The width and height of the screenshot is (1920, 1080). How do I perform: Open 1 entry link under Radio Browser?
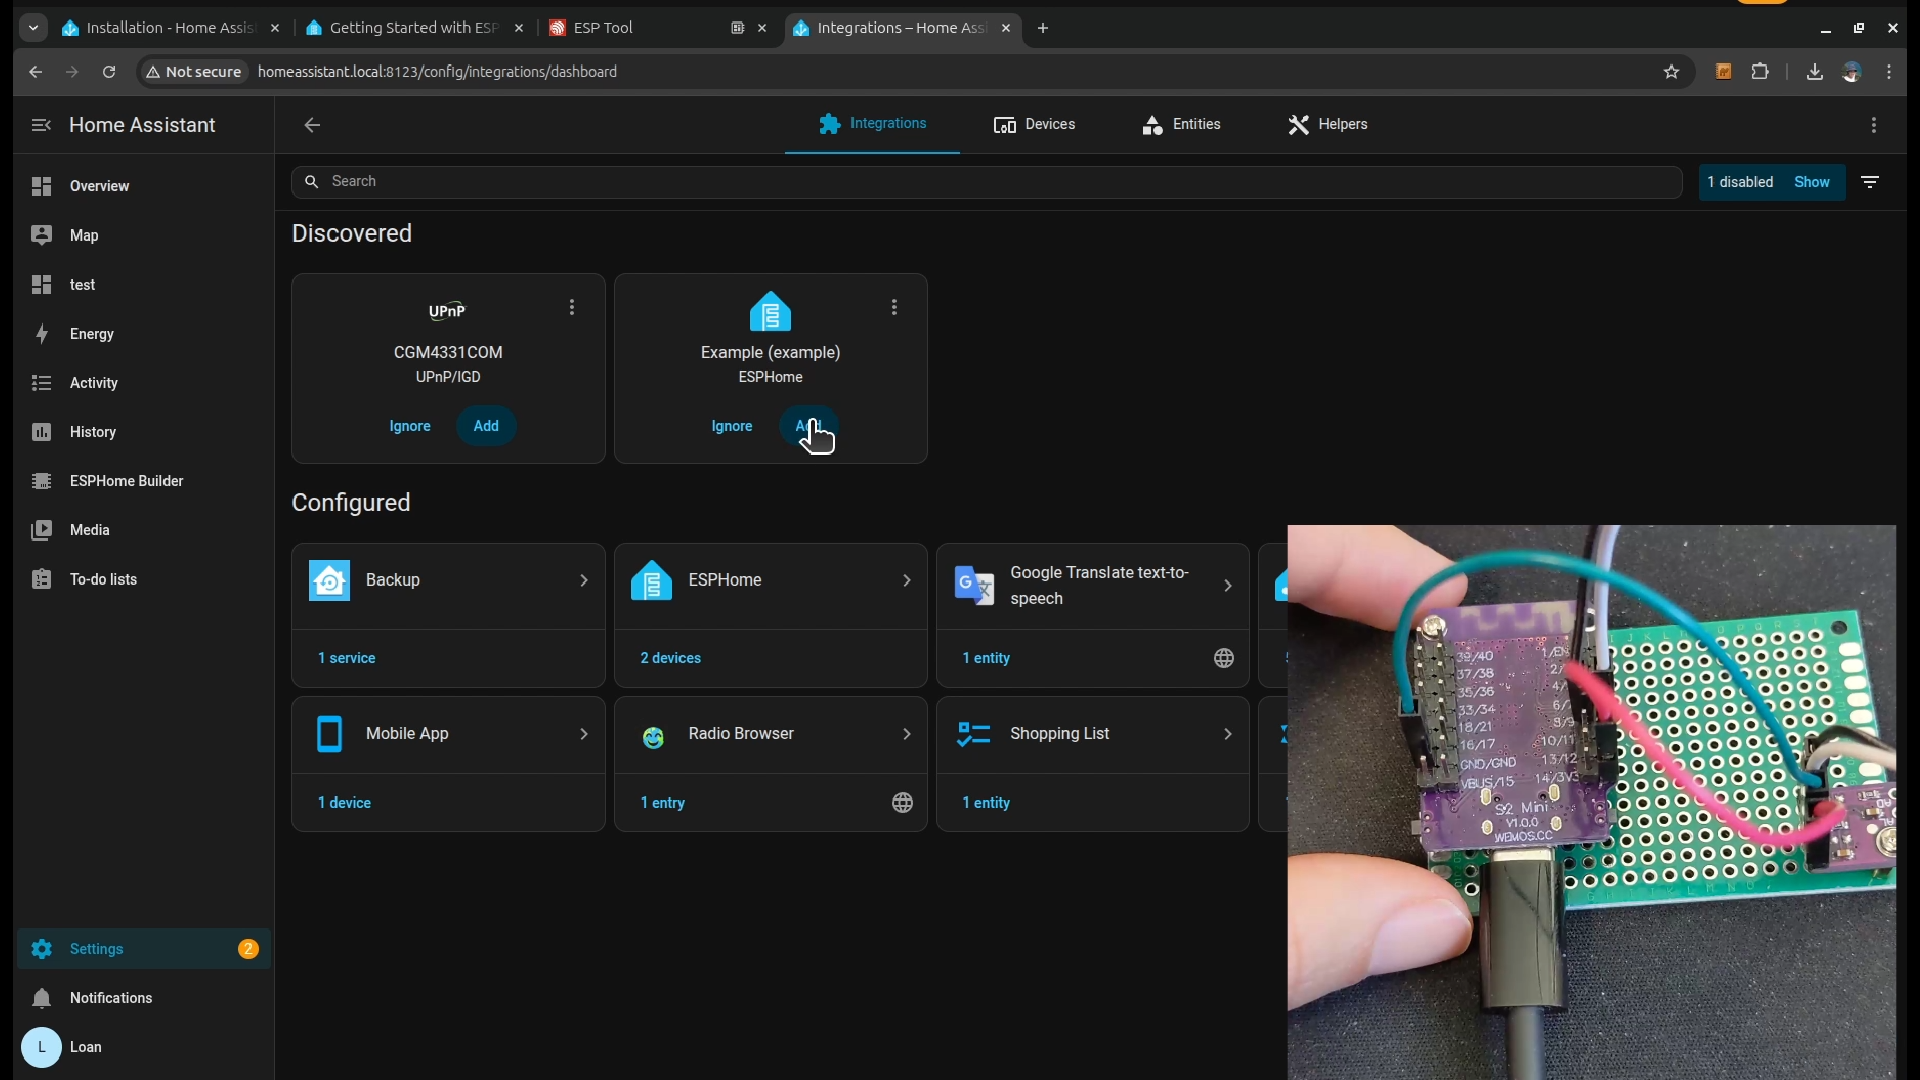pos(663,803)
